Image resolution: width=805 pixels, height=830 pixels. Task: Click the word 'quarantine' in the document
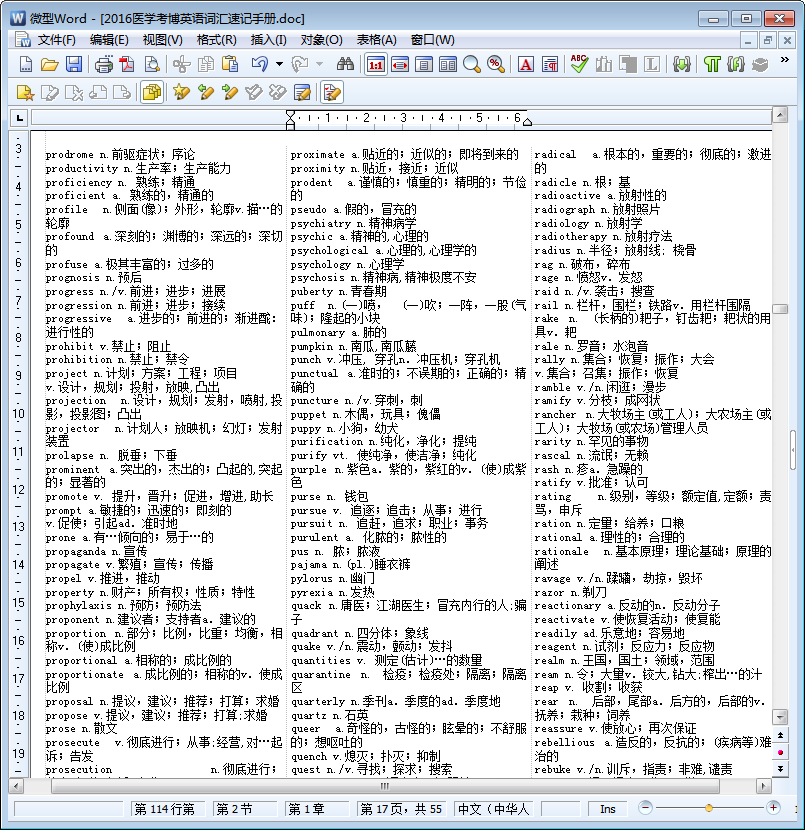pyautogui.click(x=320, y=674)
